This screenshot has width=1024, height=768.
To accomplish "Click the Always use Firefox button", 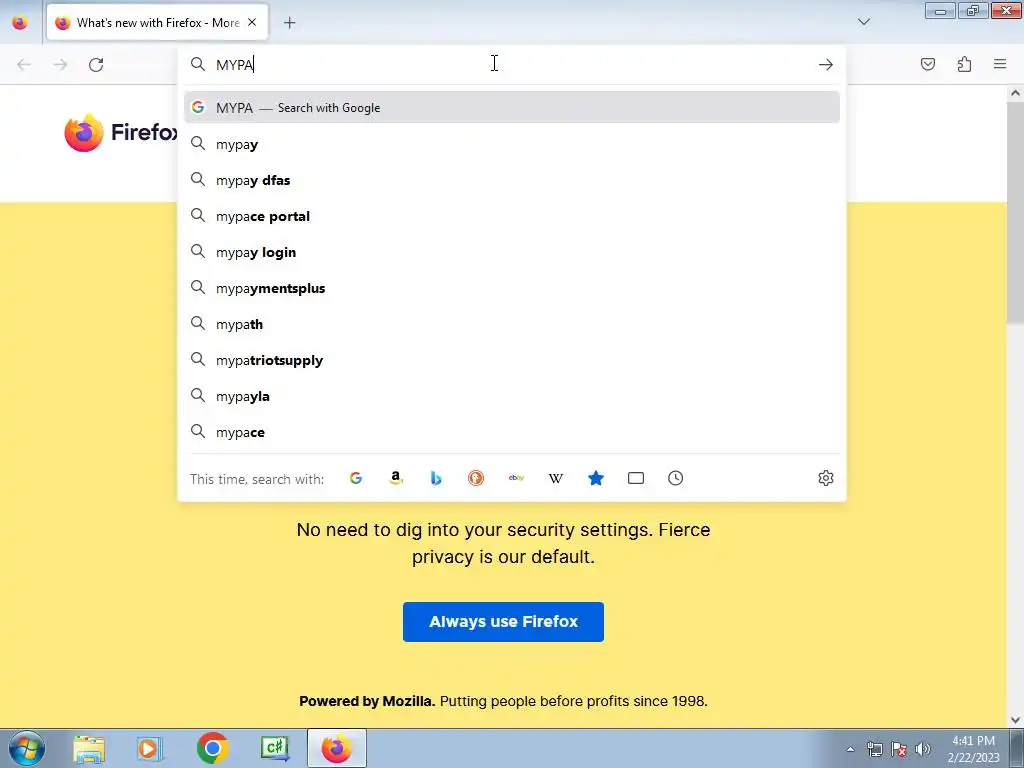I will click(503, 622).
